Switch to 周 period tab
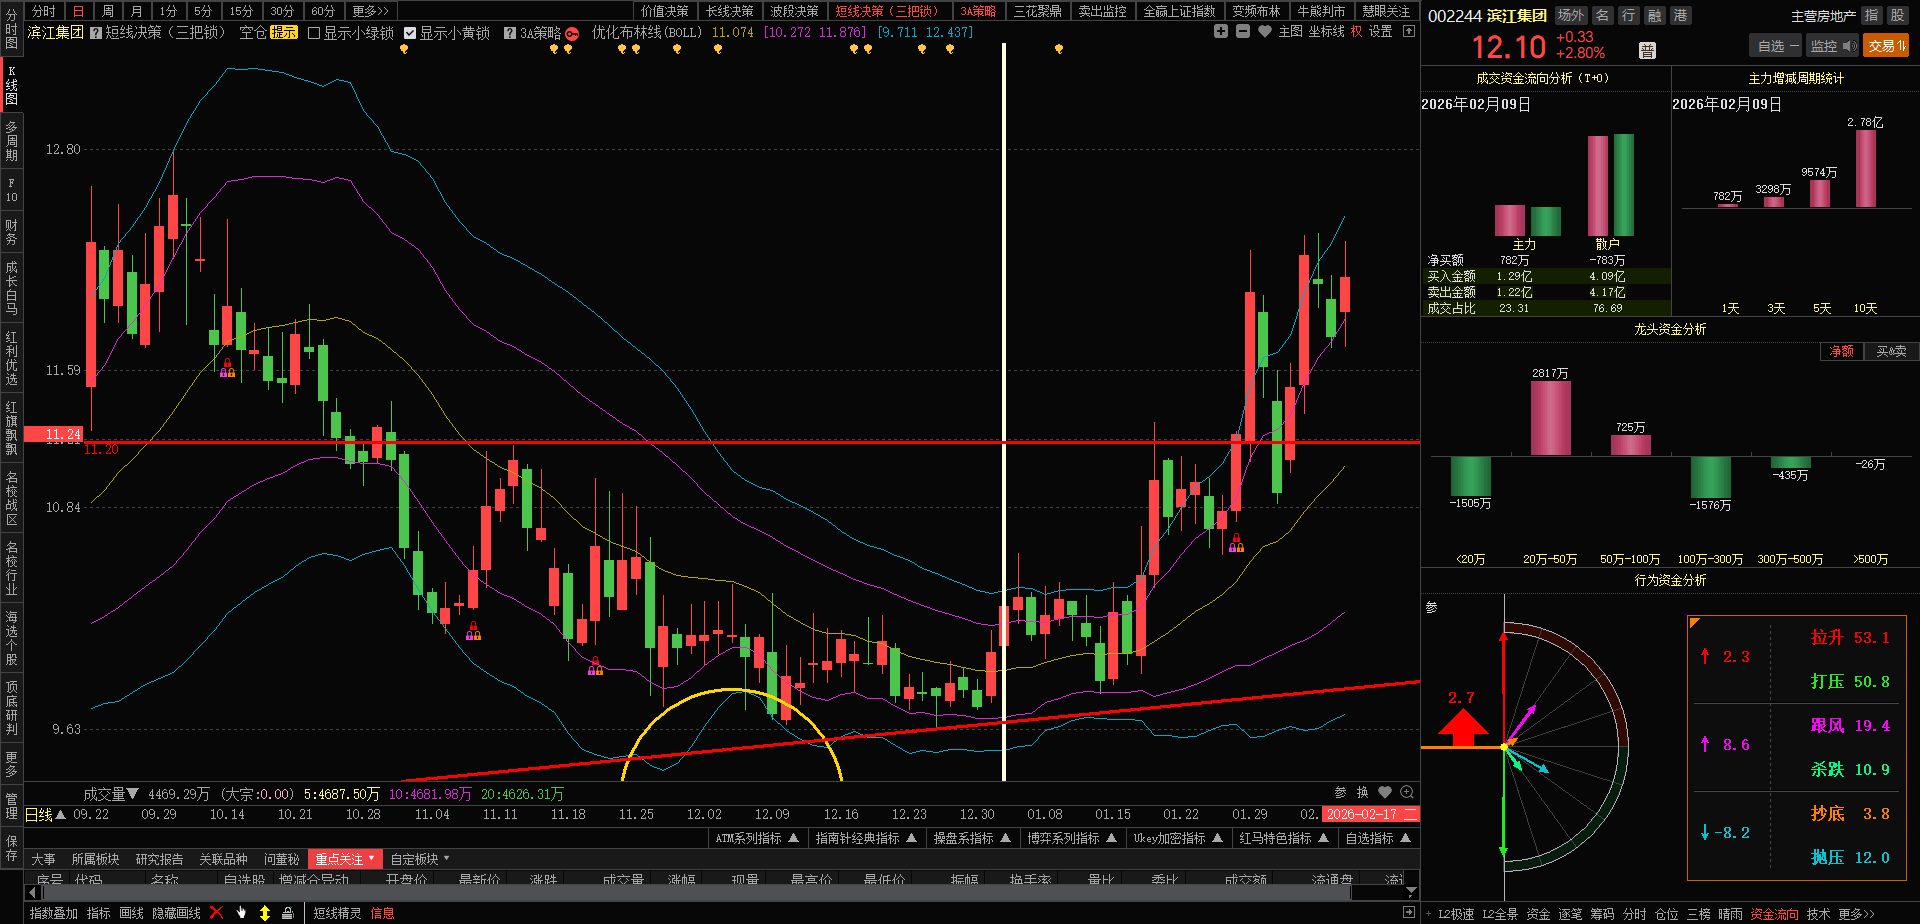 107,11
